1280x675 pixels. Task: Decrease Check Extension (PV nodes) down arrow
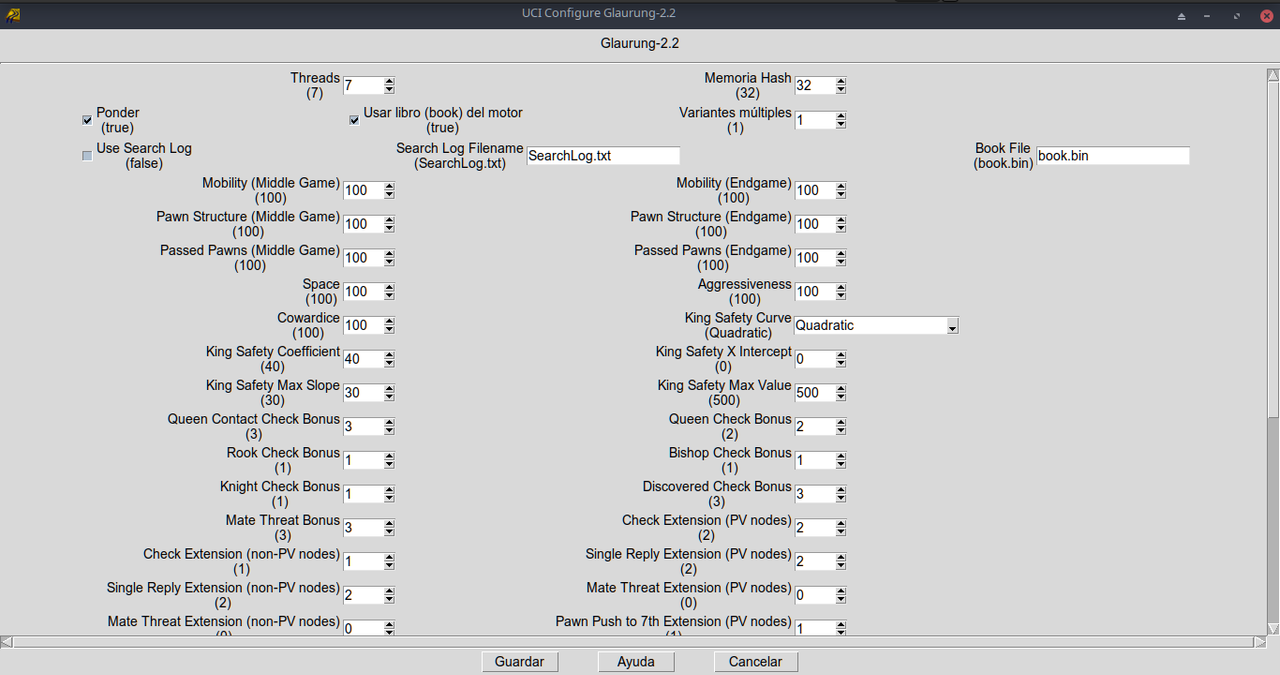tap(841, 533)
